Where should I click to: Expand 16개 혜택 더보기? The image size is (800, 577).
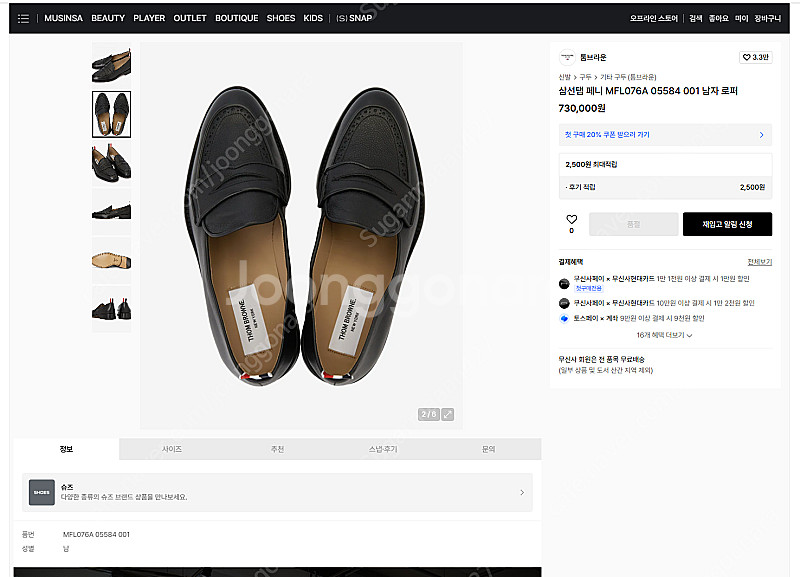tap(664, 335)
